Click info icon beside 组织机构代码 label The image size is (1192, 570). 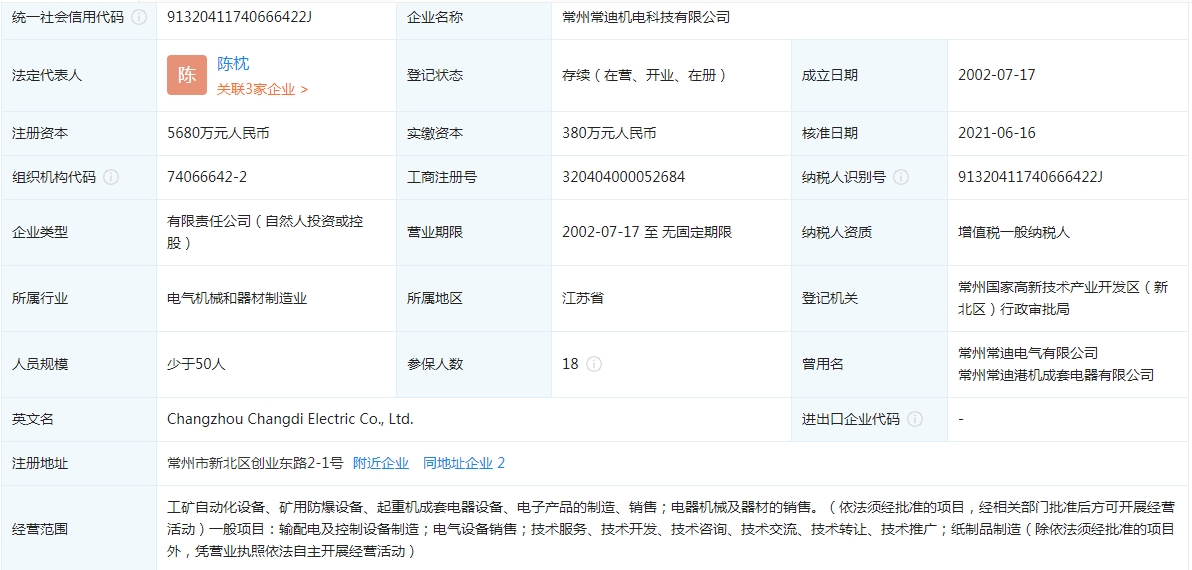pyautogui.click(x=111, y=177)
